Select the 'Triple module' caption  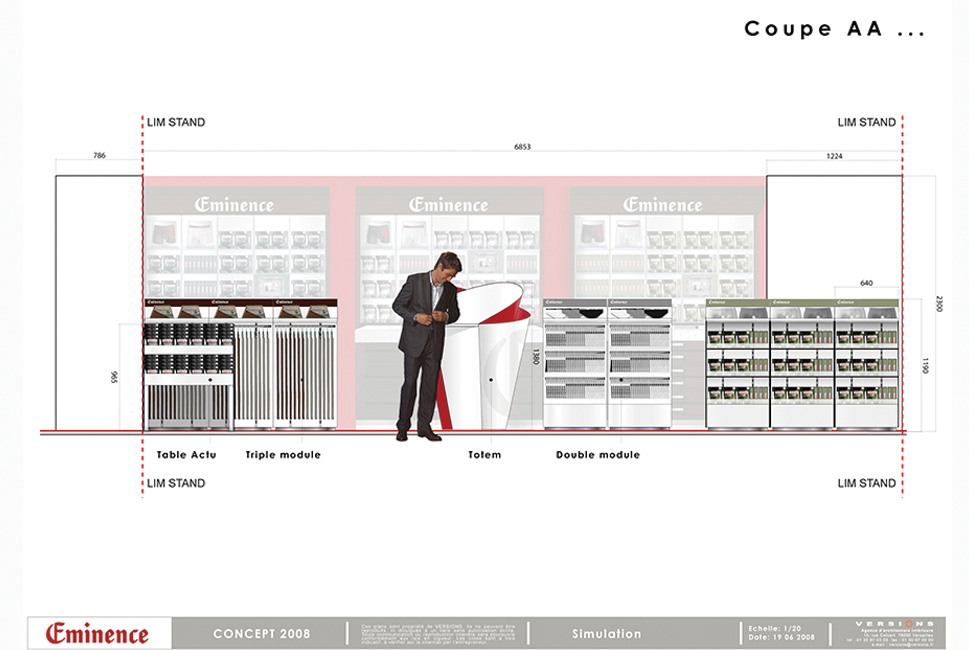(x=283, y=455)
